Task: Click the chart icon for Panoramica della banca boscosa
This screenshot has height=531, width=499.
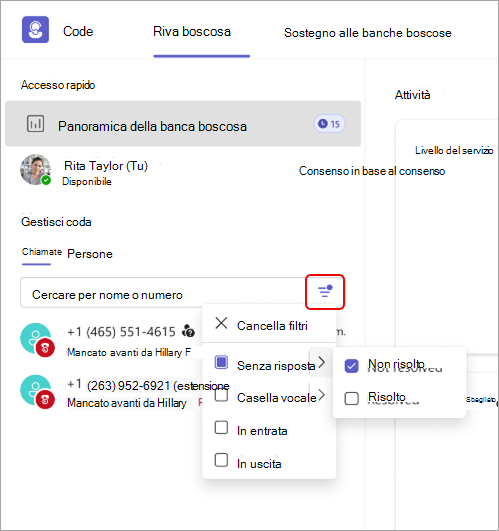Action: pos(36,124)
